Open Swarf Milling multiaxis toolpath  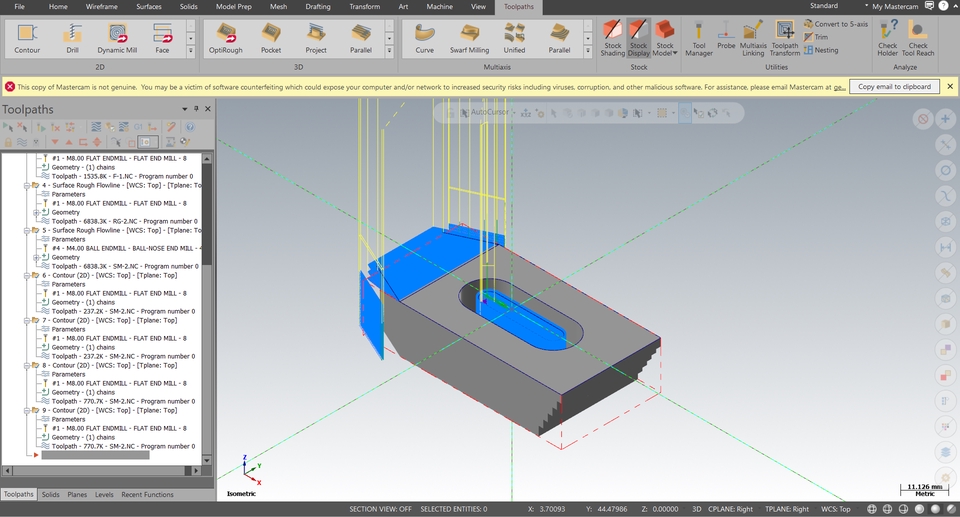coord(470,38)
